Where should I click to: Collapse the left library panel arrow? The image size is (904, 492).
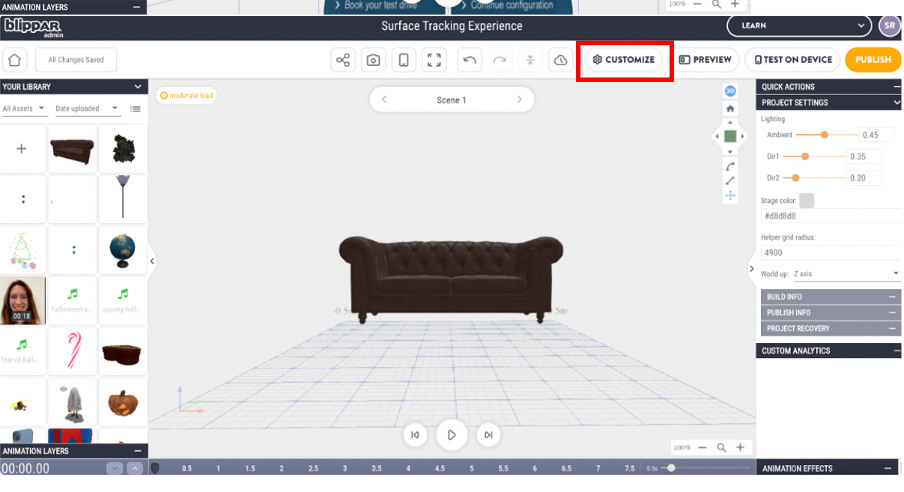click(152, 261)
